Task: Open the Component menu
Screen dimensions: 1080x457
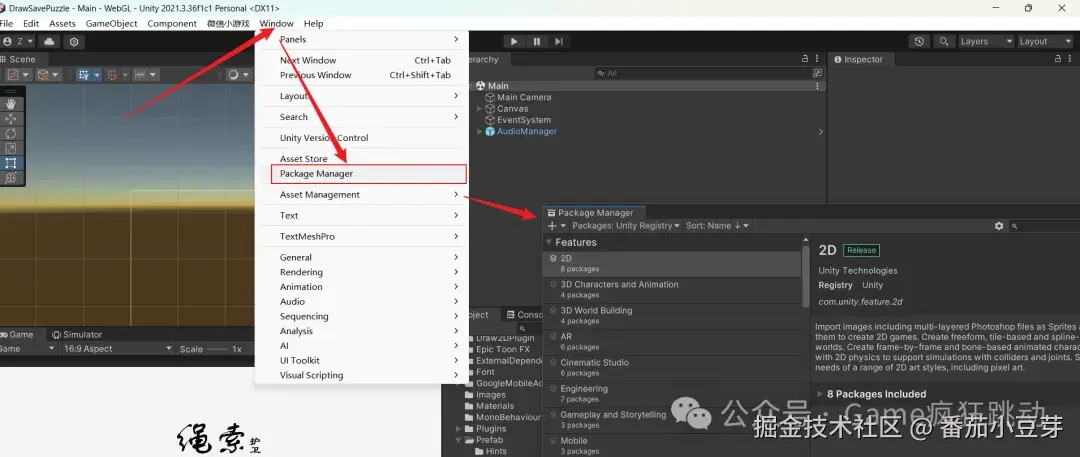Action: pos(172,23)
